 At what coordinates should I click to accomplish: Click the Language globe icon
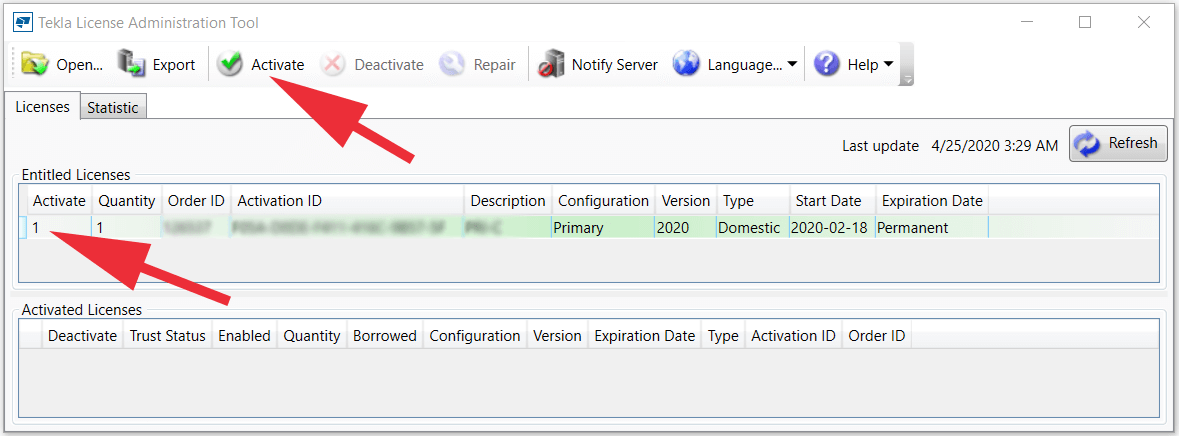point(686,65)
